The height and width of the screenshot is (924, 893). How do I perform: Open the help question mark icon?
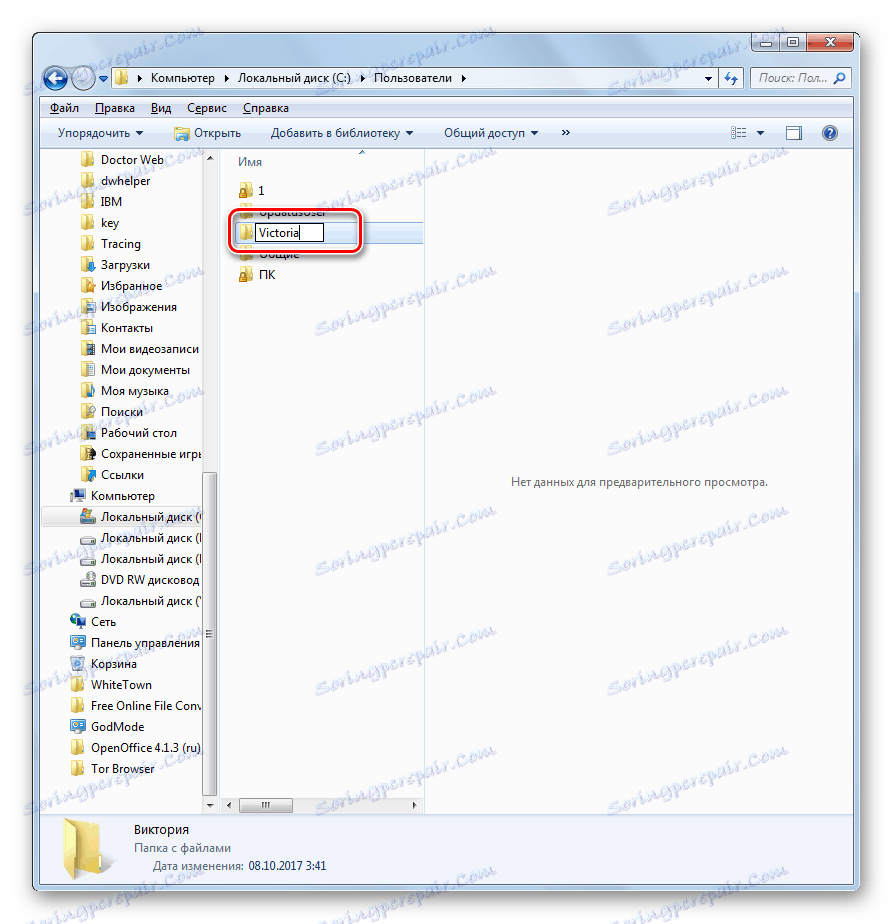click(x=829, y=133)
